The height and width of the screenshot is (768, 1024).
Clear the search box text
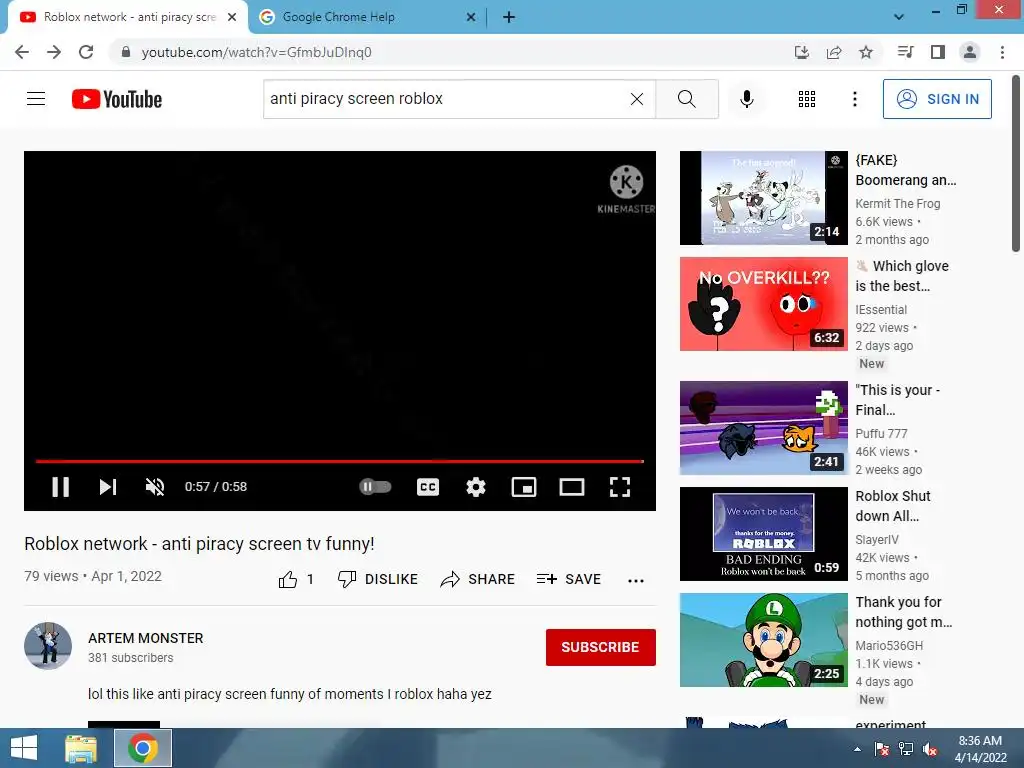click(637, 99)
